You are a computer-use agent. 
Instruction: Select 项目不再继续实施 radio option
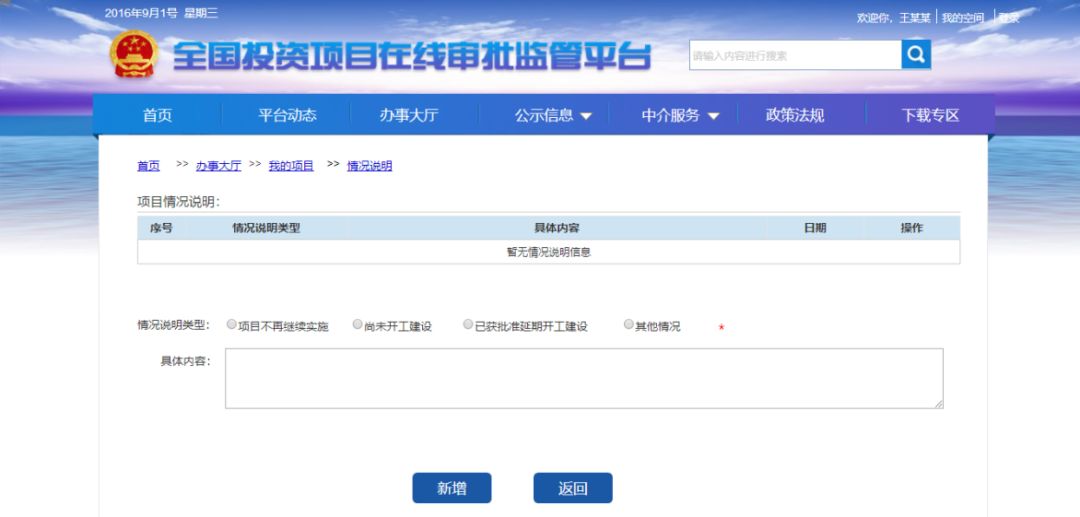232,325
